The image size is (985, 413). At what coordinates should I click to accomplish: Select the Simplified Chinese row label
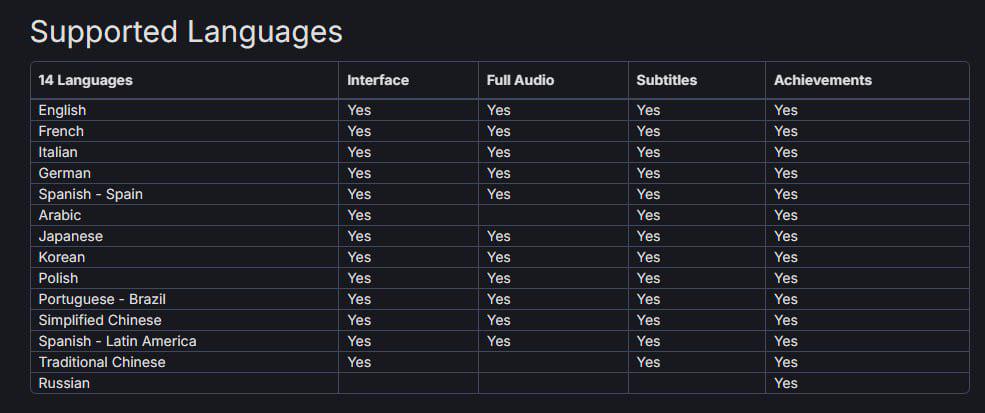[x=100, y=320]
